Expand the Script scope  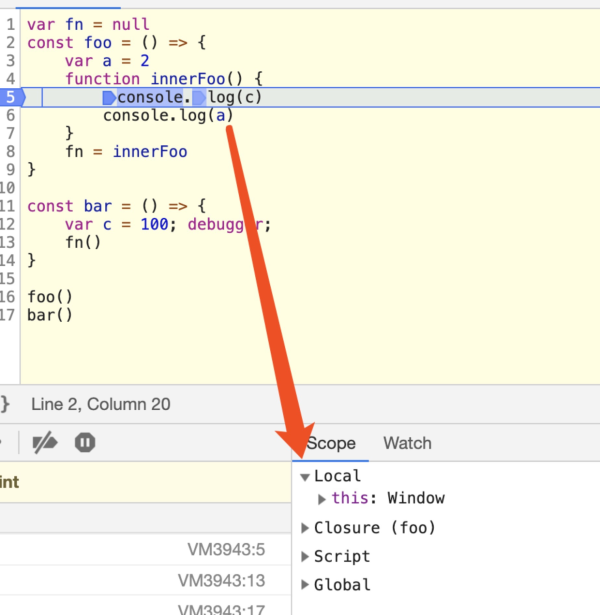(305, 557)
